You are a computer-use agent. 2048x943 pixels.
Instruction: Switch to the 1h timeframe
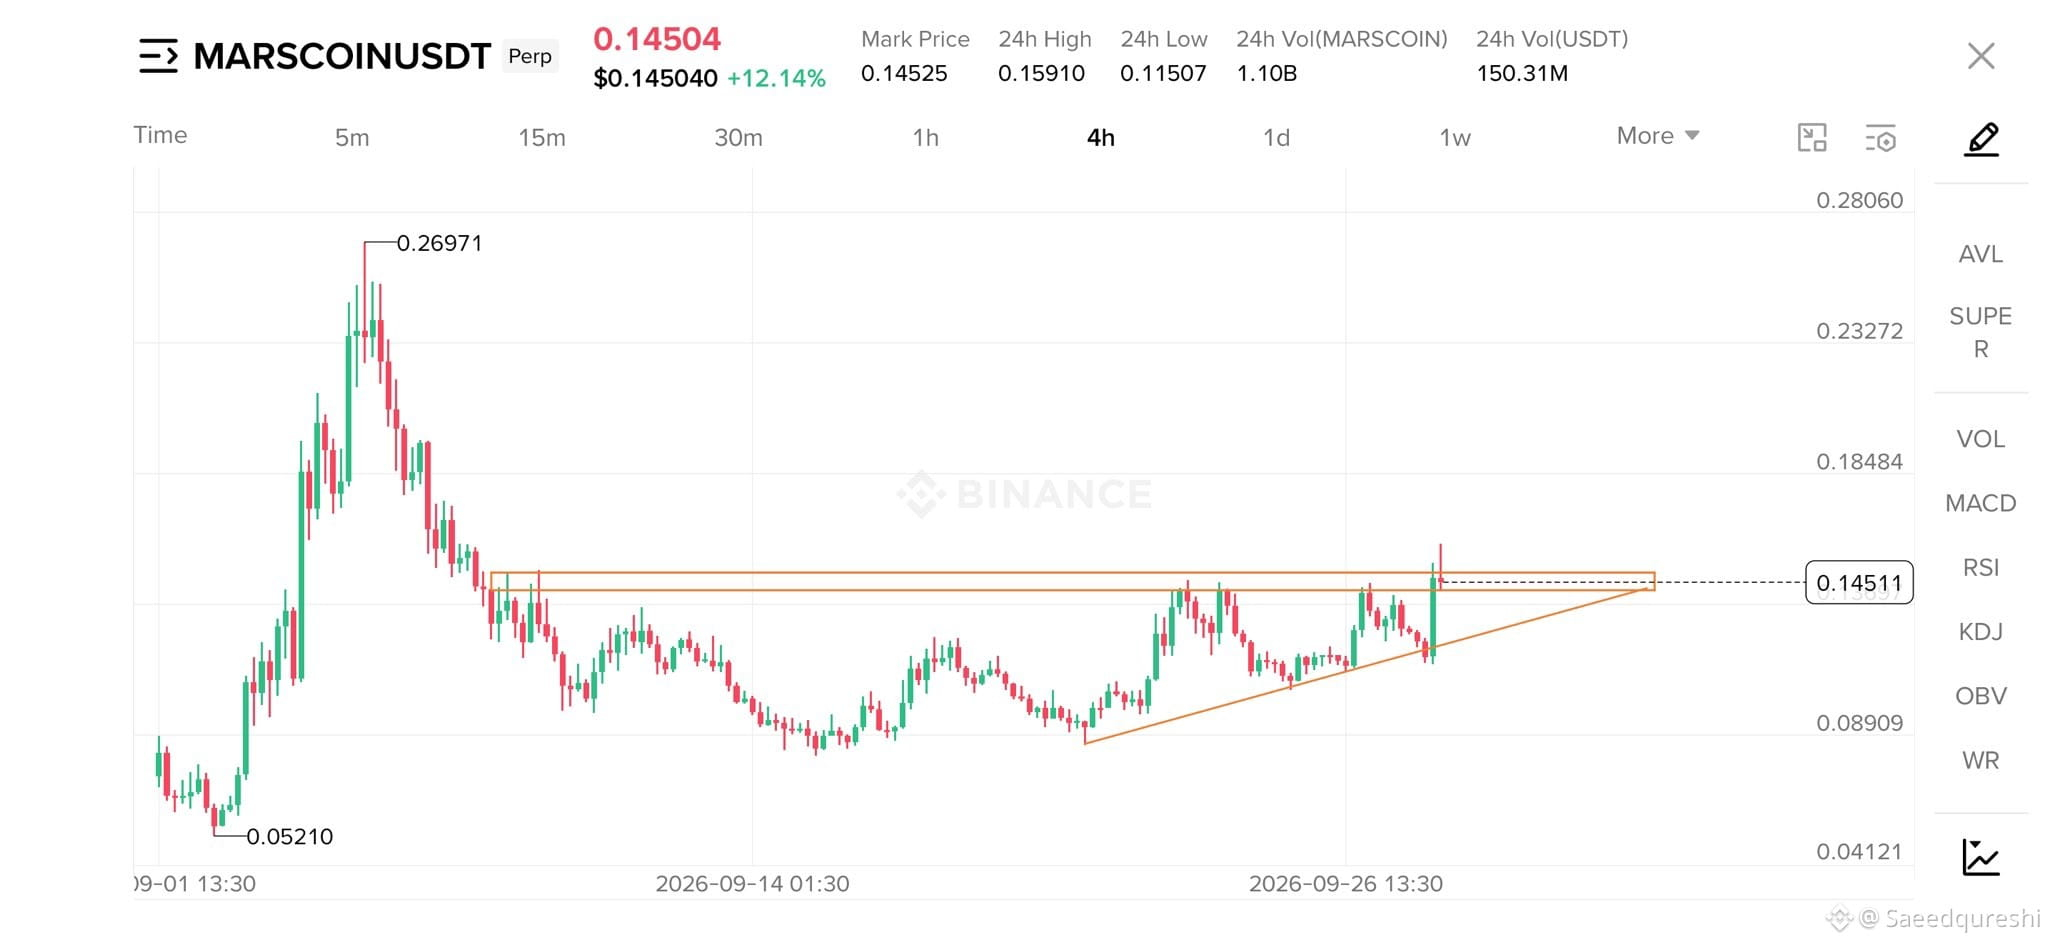(x=925, y=137)
